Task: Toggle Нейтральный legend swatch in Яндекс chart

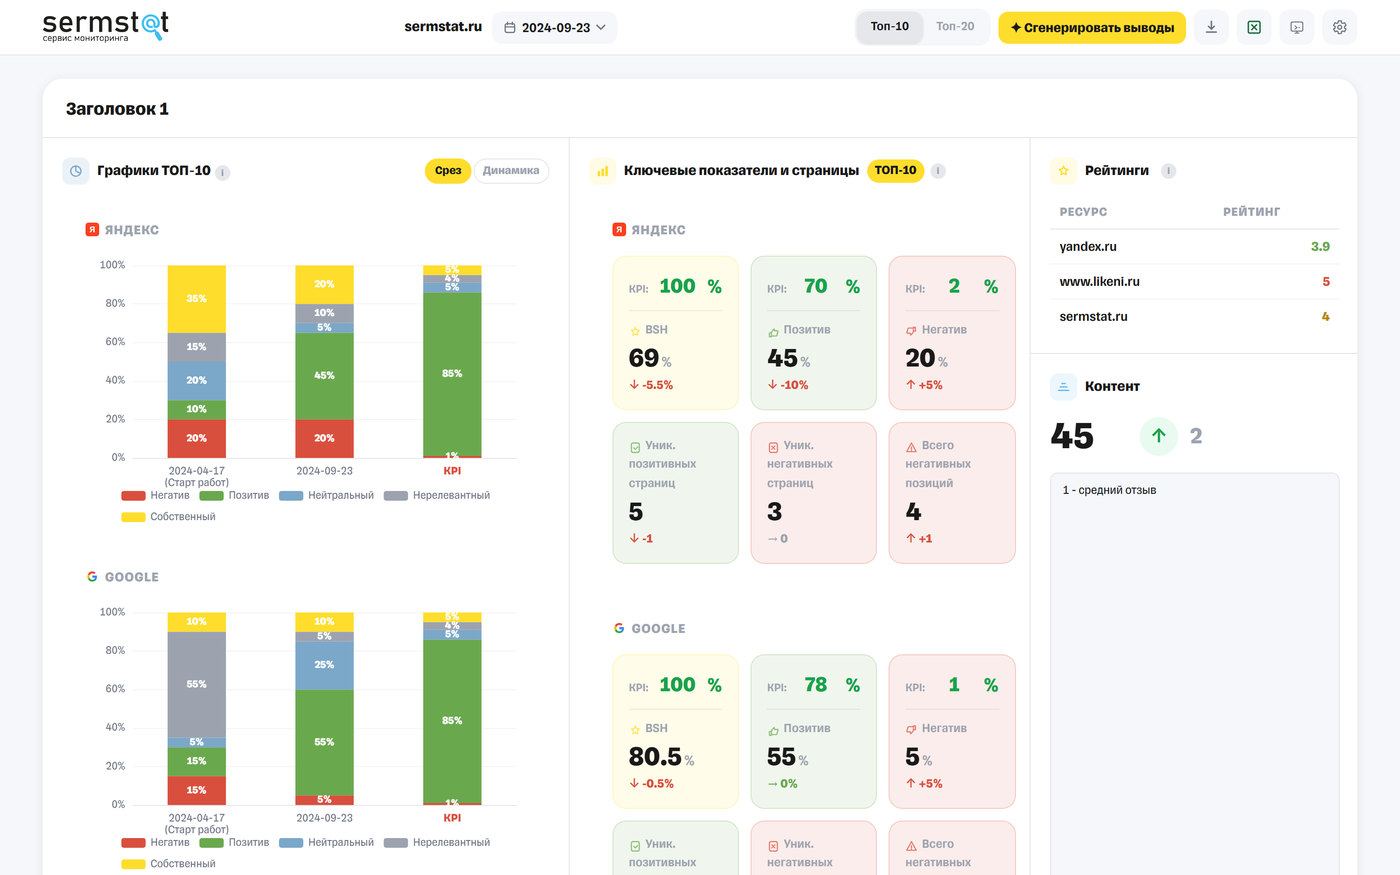Action: coord(291,496)
